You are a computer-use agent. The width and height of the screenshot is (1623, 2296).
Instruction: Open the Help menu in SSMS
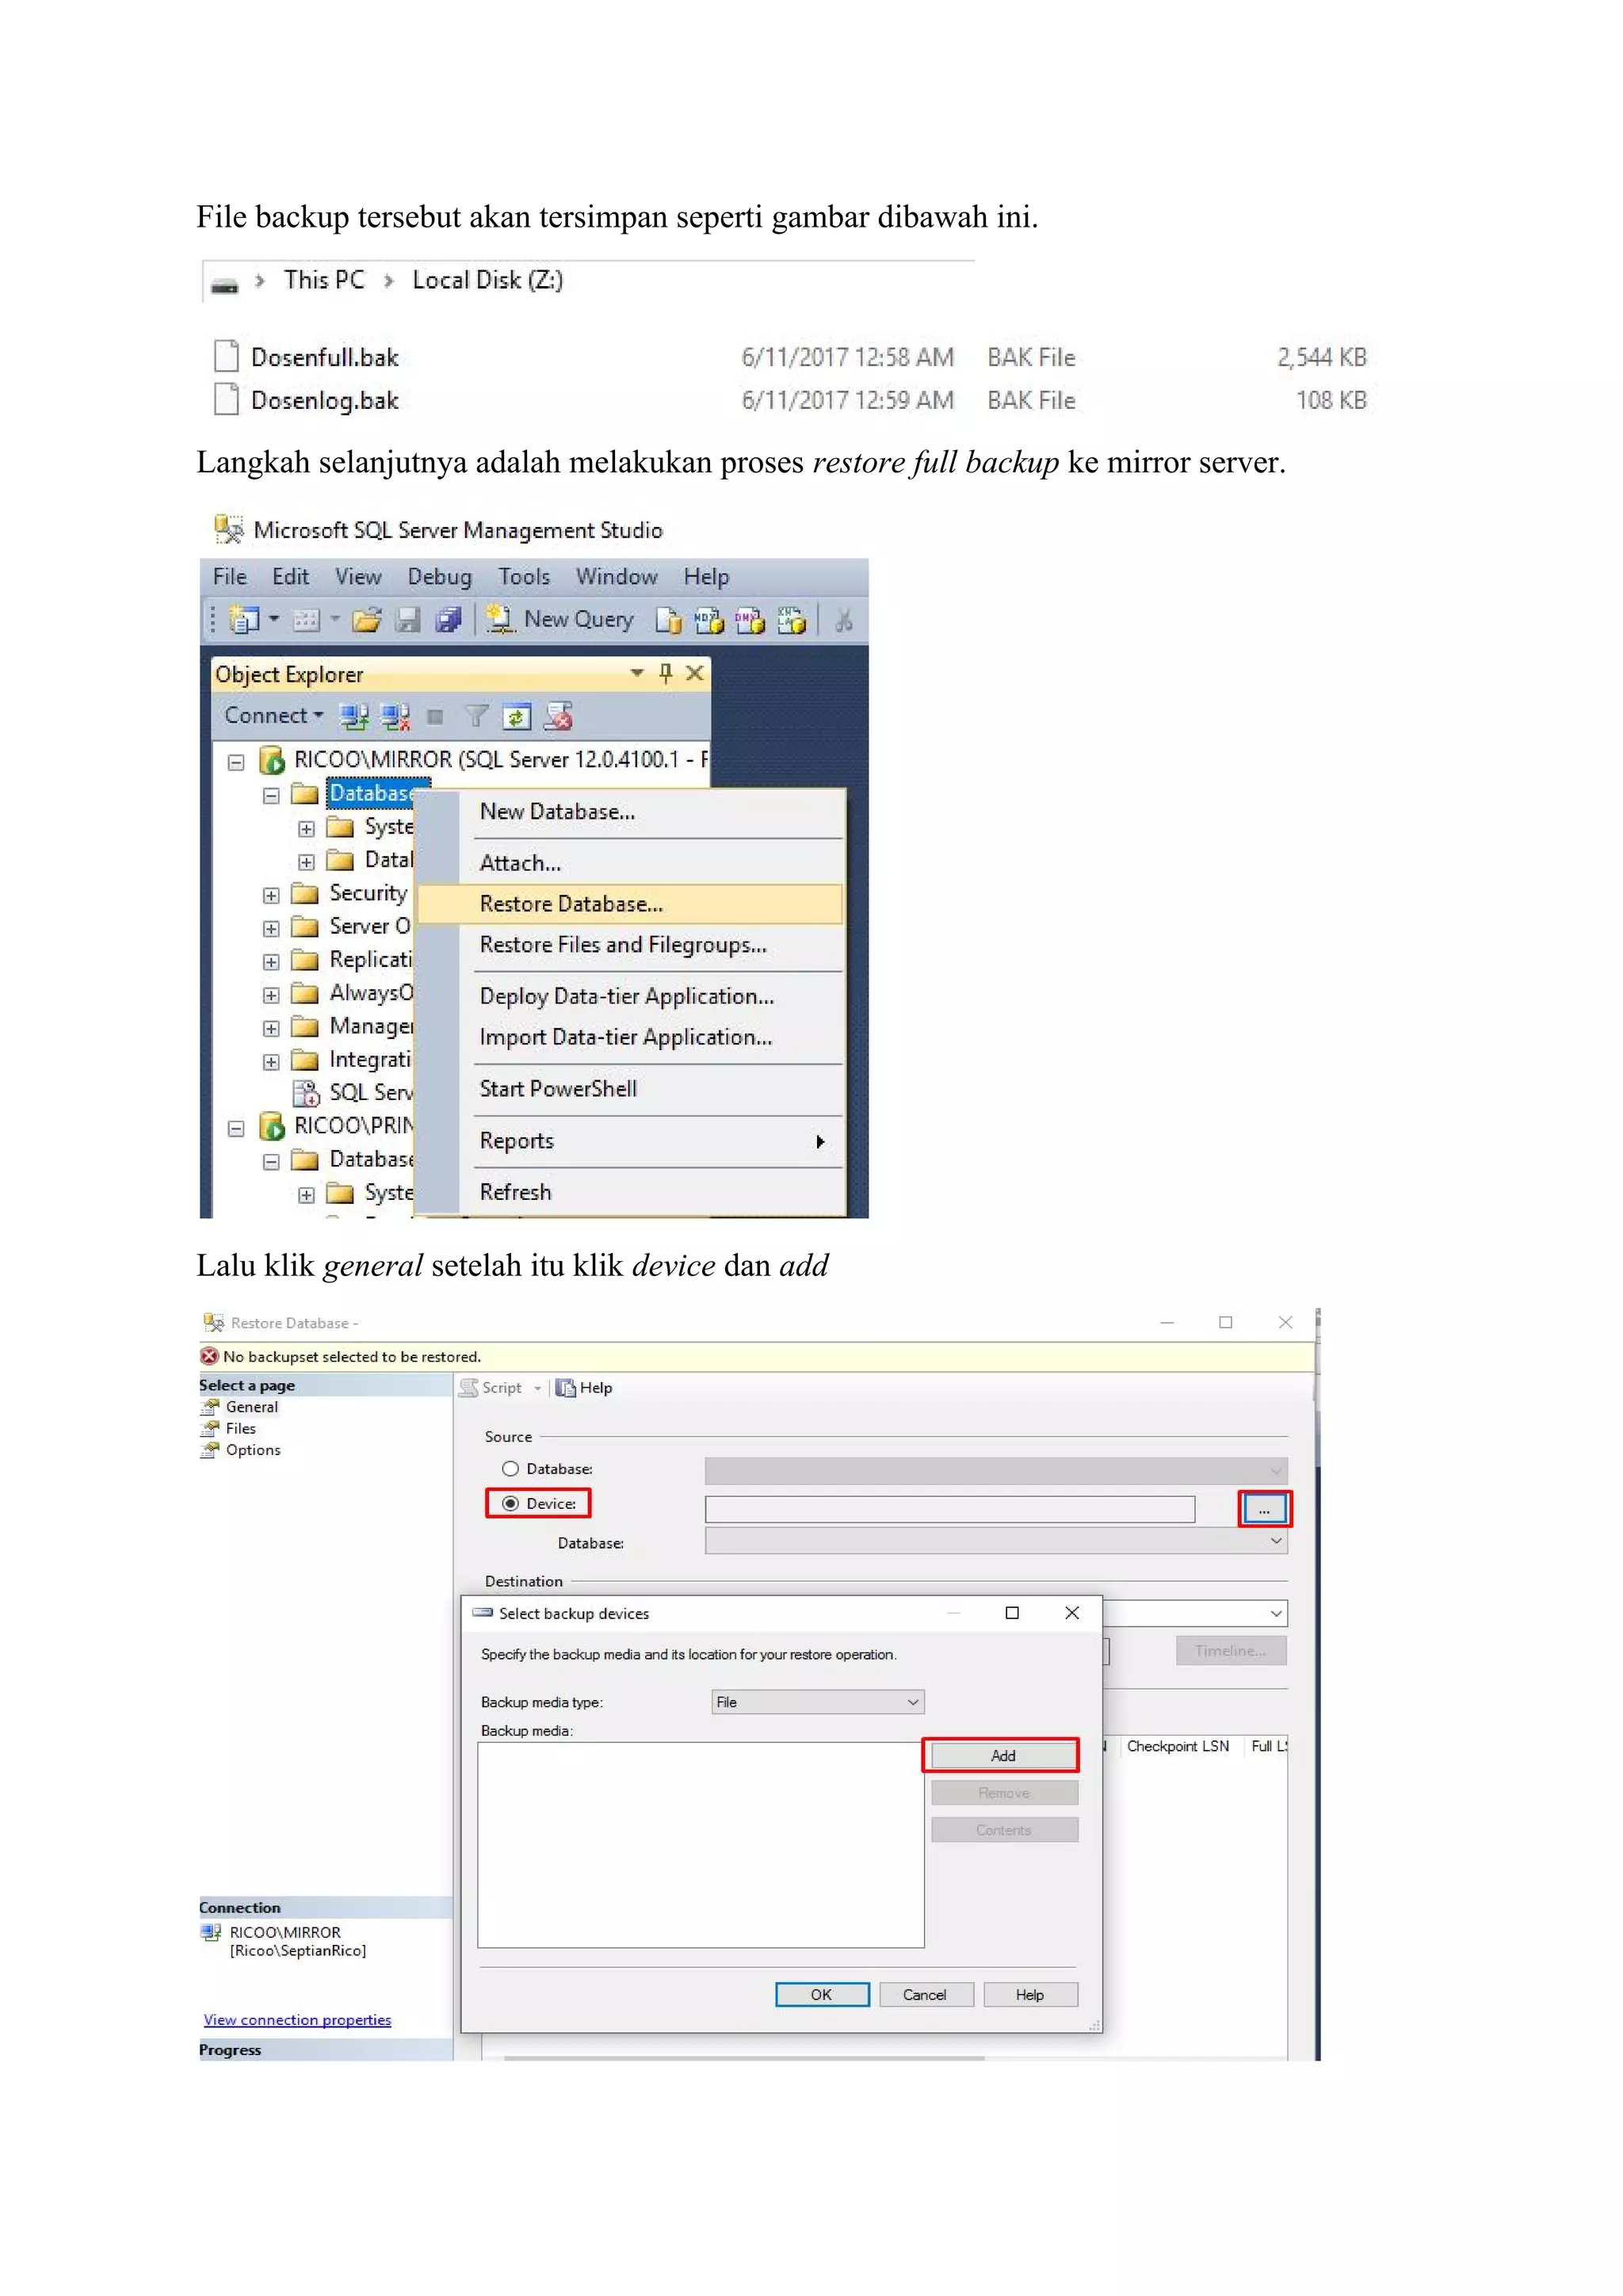click(706, 577)
